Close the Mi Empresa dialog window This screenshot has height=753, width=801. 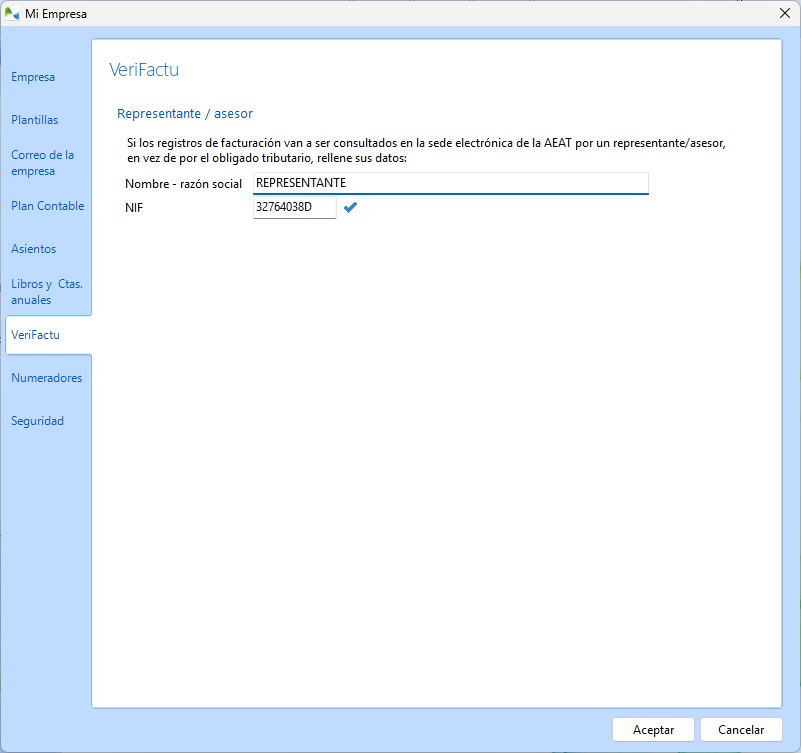(x=784, y=13)
